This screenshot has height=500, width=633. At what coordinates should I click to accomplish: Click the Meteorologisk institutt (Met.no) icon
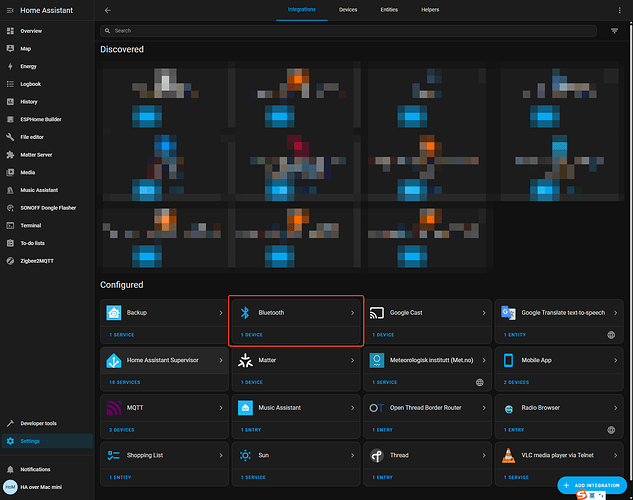coord(377,360)
